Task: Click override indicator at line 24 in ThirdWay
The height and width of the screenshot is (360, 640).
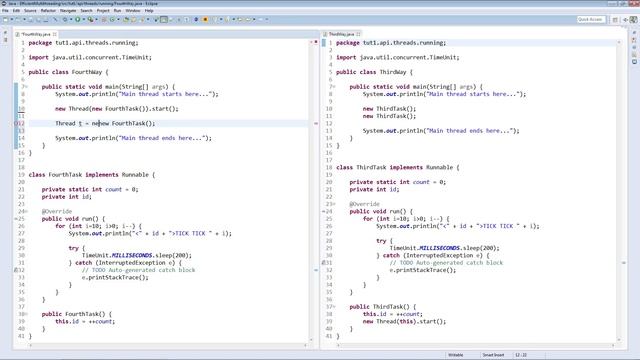Action: tap(324, 211)
